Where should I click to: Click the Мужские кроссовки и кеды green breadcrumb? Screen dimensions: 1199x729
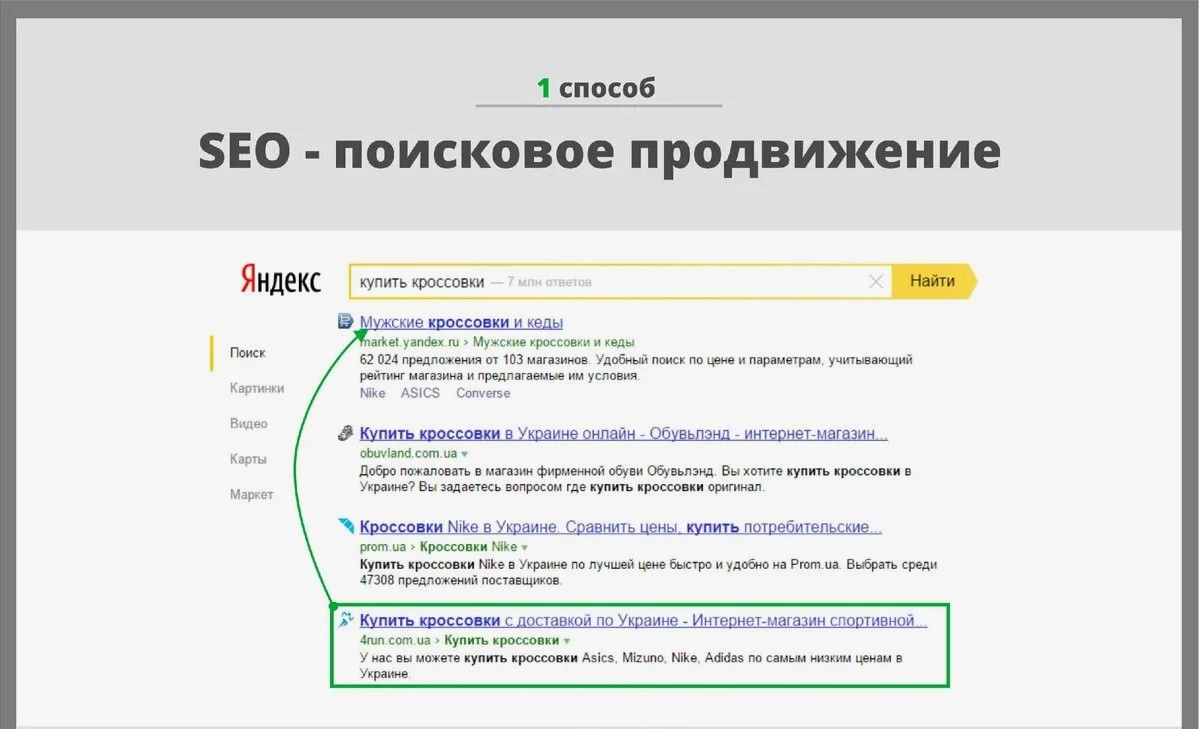pyautogui.click(x=554, y=342)
